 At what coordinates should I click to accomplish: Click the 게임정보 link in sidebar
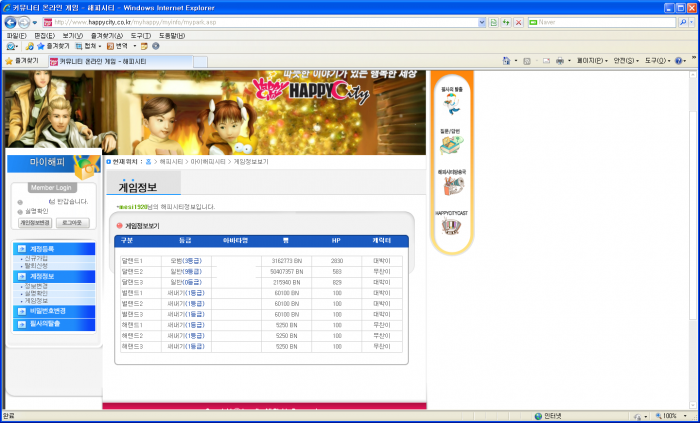35,300
